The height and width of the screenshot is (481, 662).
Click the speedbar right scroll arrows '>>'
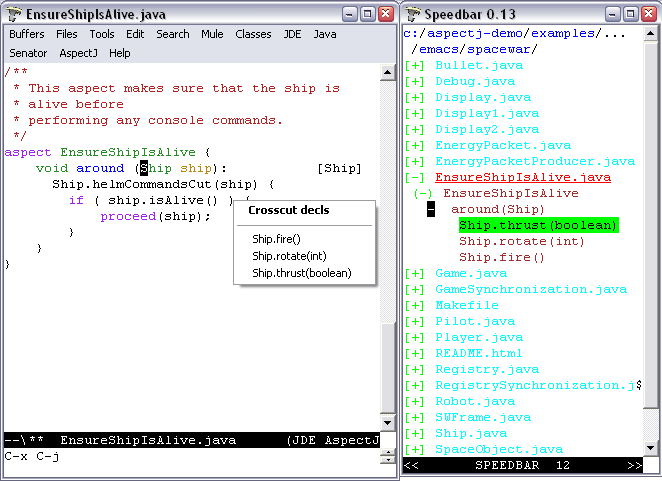tap(632, 466)
